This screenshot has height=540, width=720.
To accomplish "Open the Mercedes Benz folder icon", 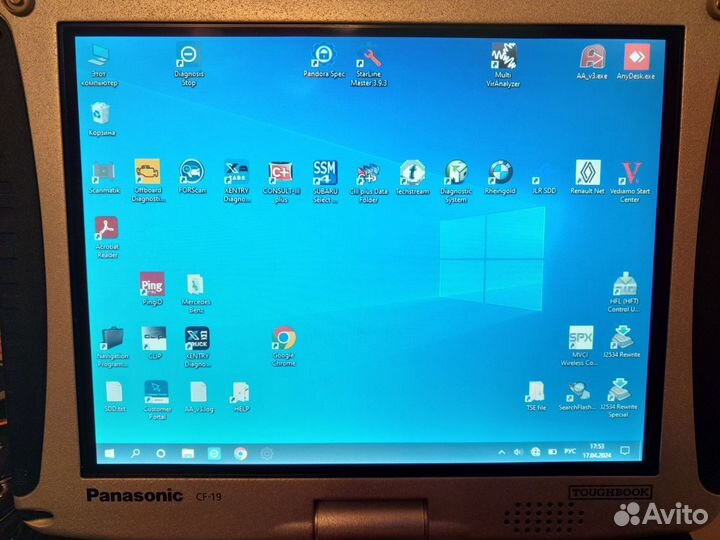I will pos(196,293).
